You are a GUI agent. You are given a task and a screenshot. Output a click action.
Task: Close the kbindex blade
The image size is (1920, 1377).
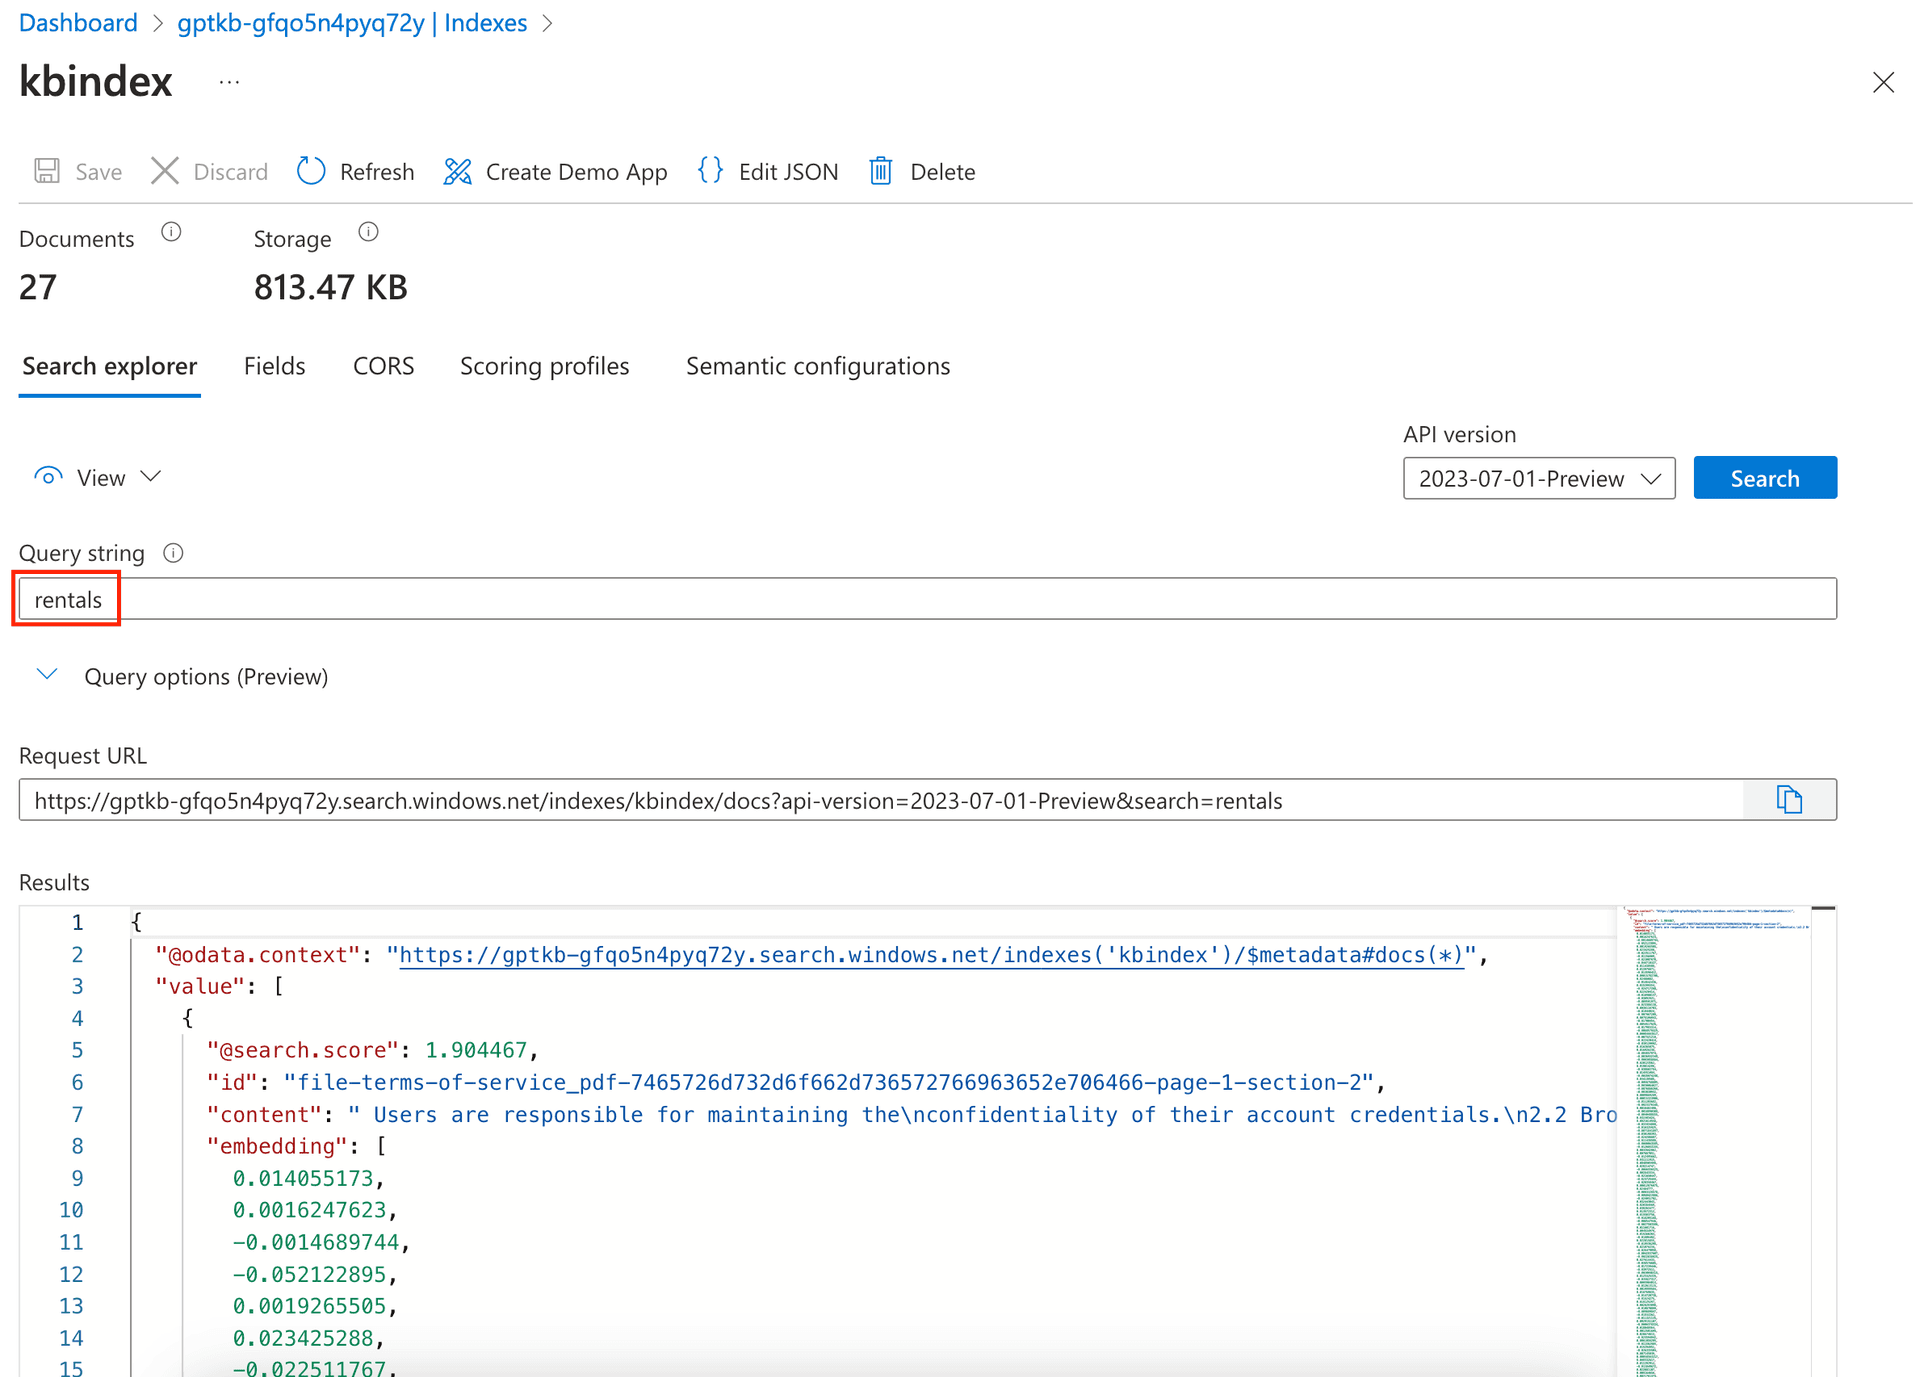tap(1883, 82)
